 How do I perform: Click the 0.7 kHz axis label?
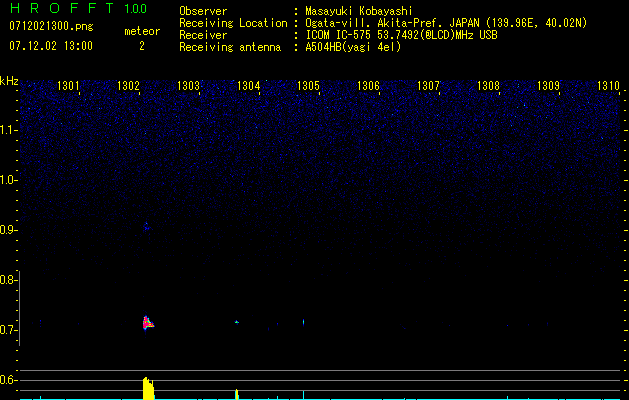click(x=8, y=330)
